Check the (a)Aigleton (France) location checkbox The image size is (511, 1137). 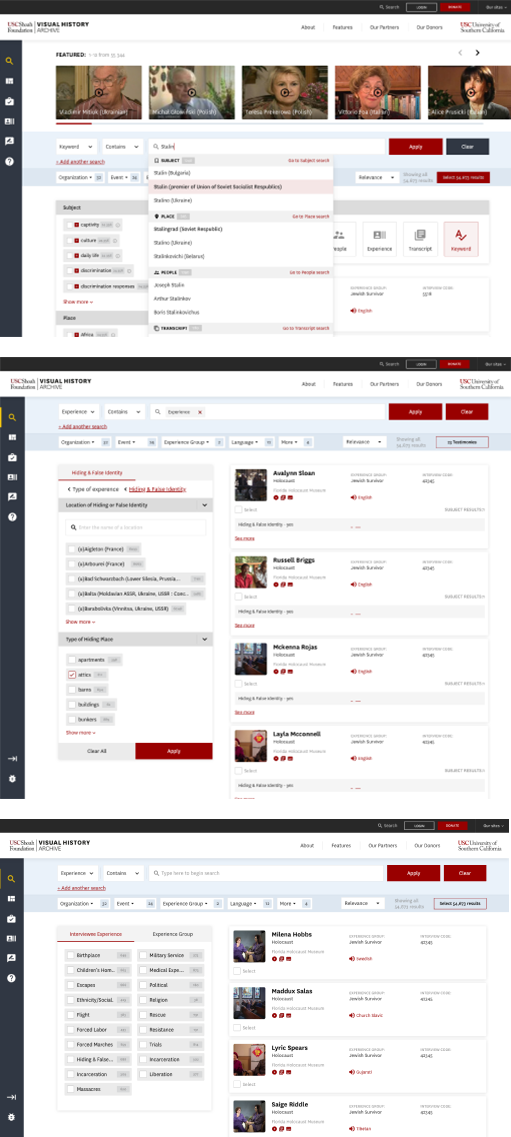72,550
